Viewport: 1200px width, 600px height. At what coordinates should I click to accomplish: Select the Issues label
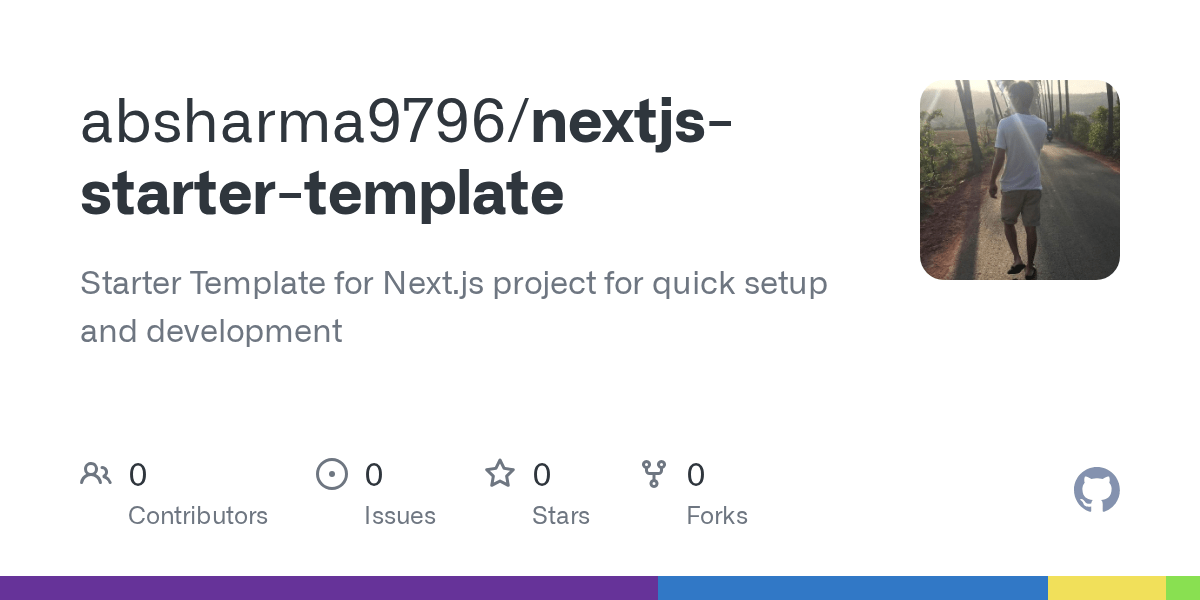click(x=400, y=516)
